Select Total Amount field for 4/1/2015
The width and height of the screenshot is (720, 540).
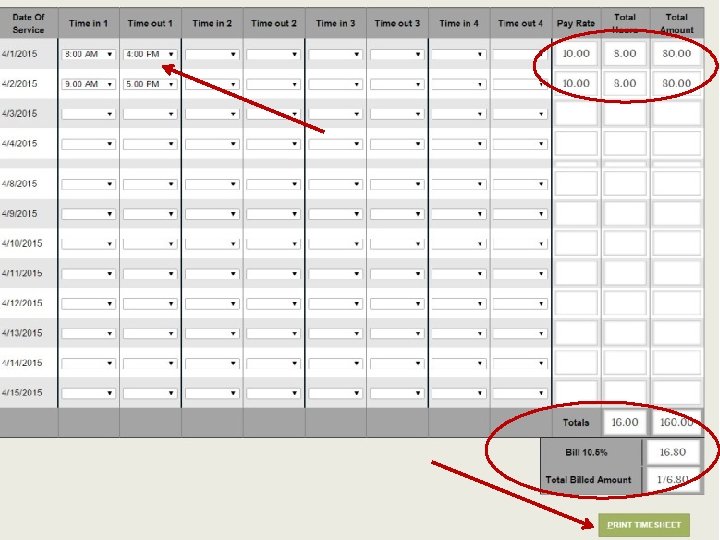pyautogui.click(x=676, y=54)
